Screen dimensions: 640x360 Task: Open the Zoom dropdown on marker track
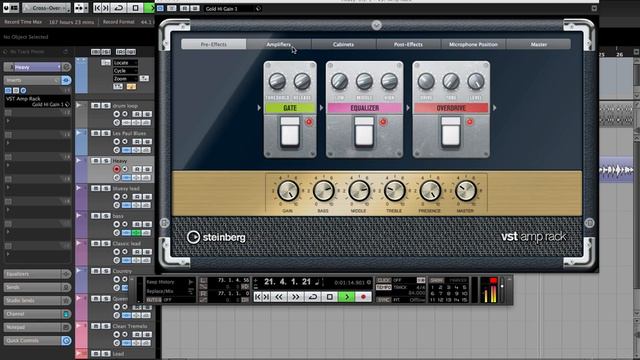point(125,78)
